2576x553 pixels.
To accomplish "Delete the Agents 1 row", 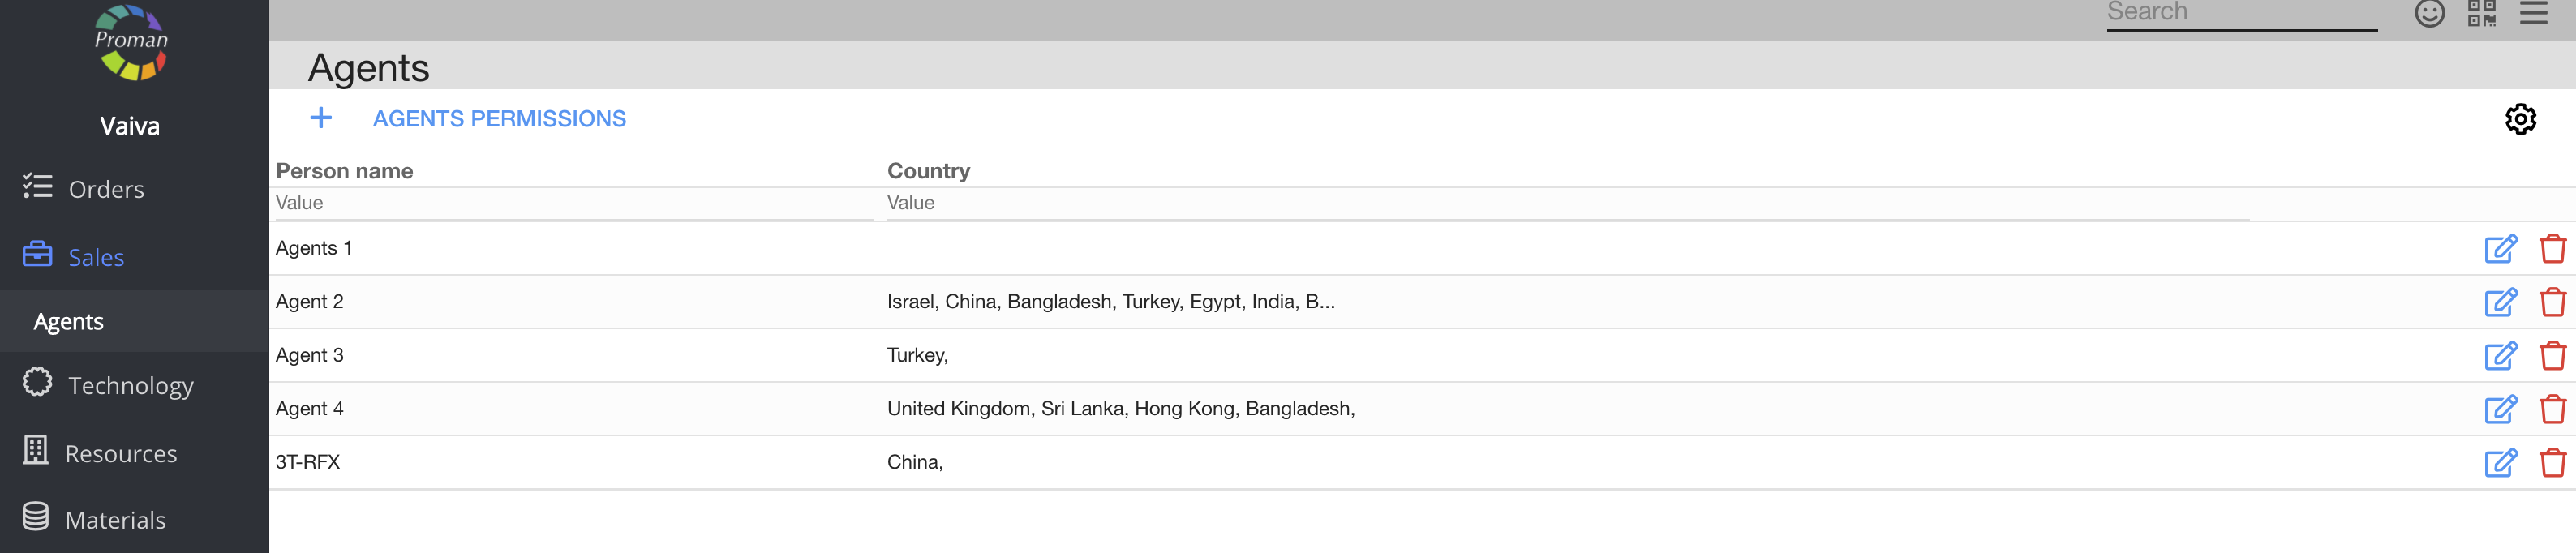I will click(2552, 248).
